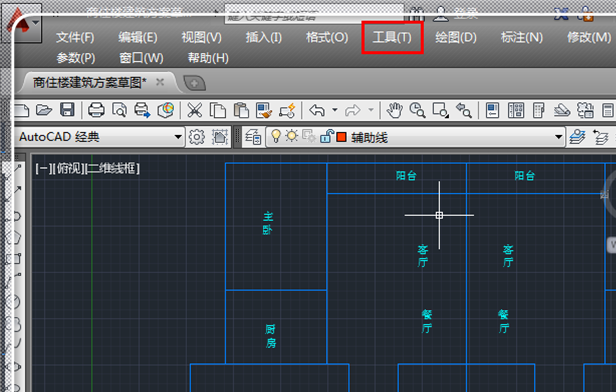616x392 pixels.
Task: Open the Markup Set Manager icon
Action: 585,110
